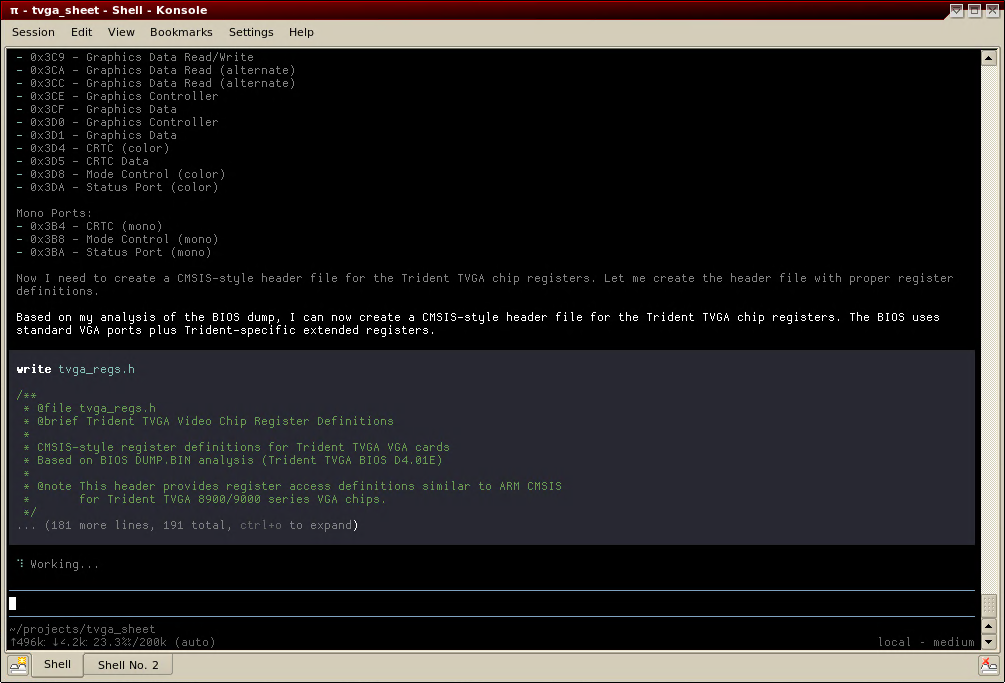Image resolution: width=1005 pixels, height=683 pixels.
Task: Click the scrollbar up arrow at top
Action: (x=988, y=58)
